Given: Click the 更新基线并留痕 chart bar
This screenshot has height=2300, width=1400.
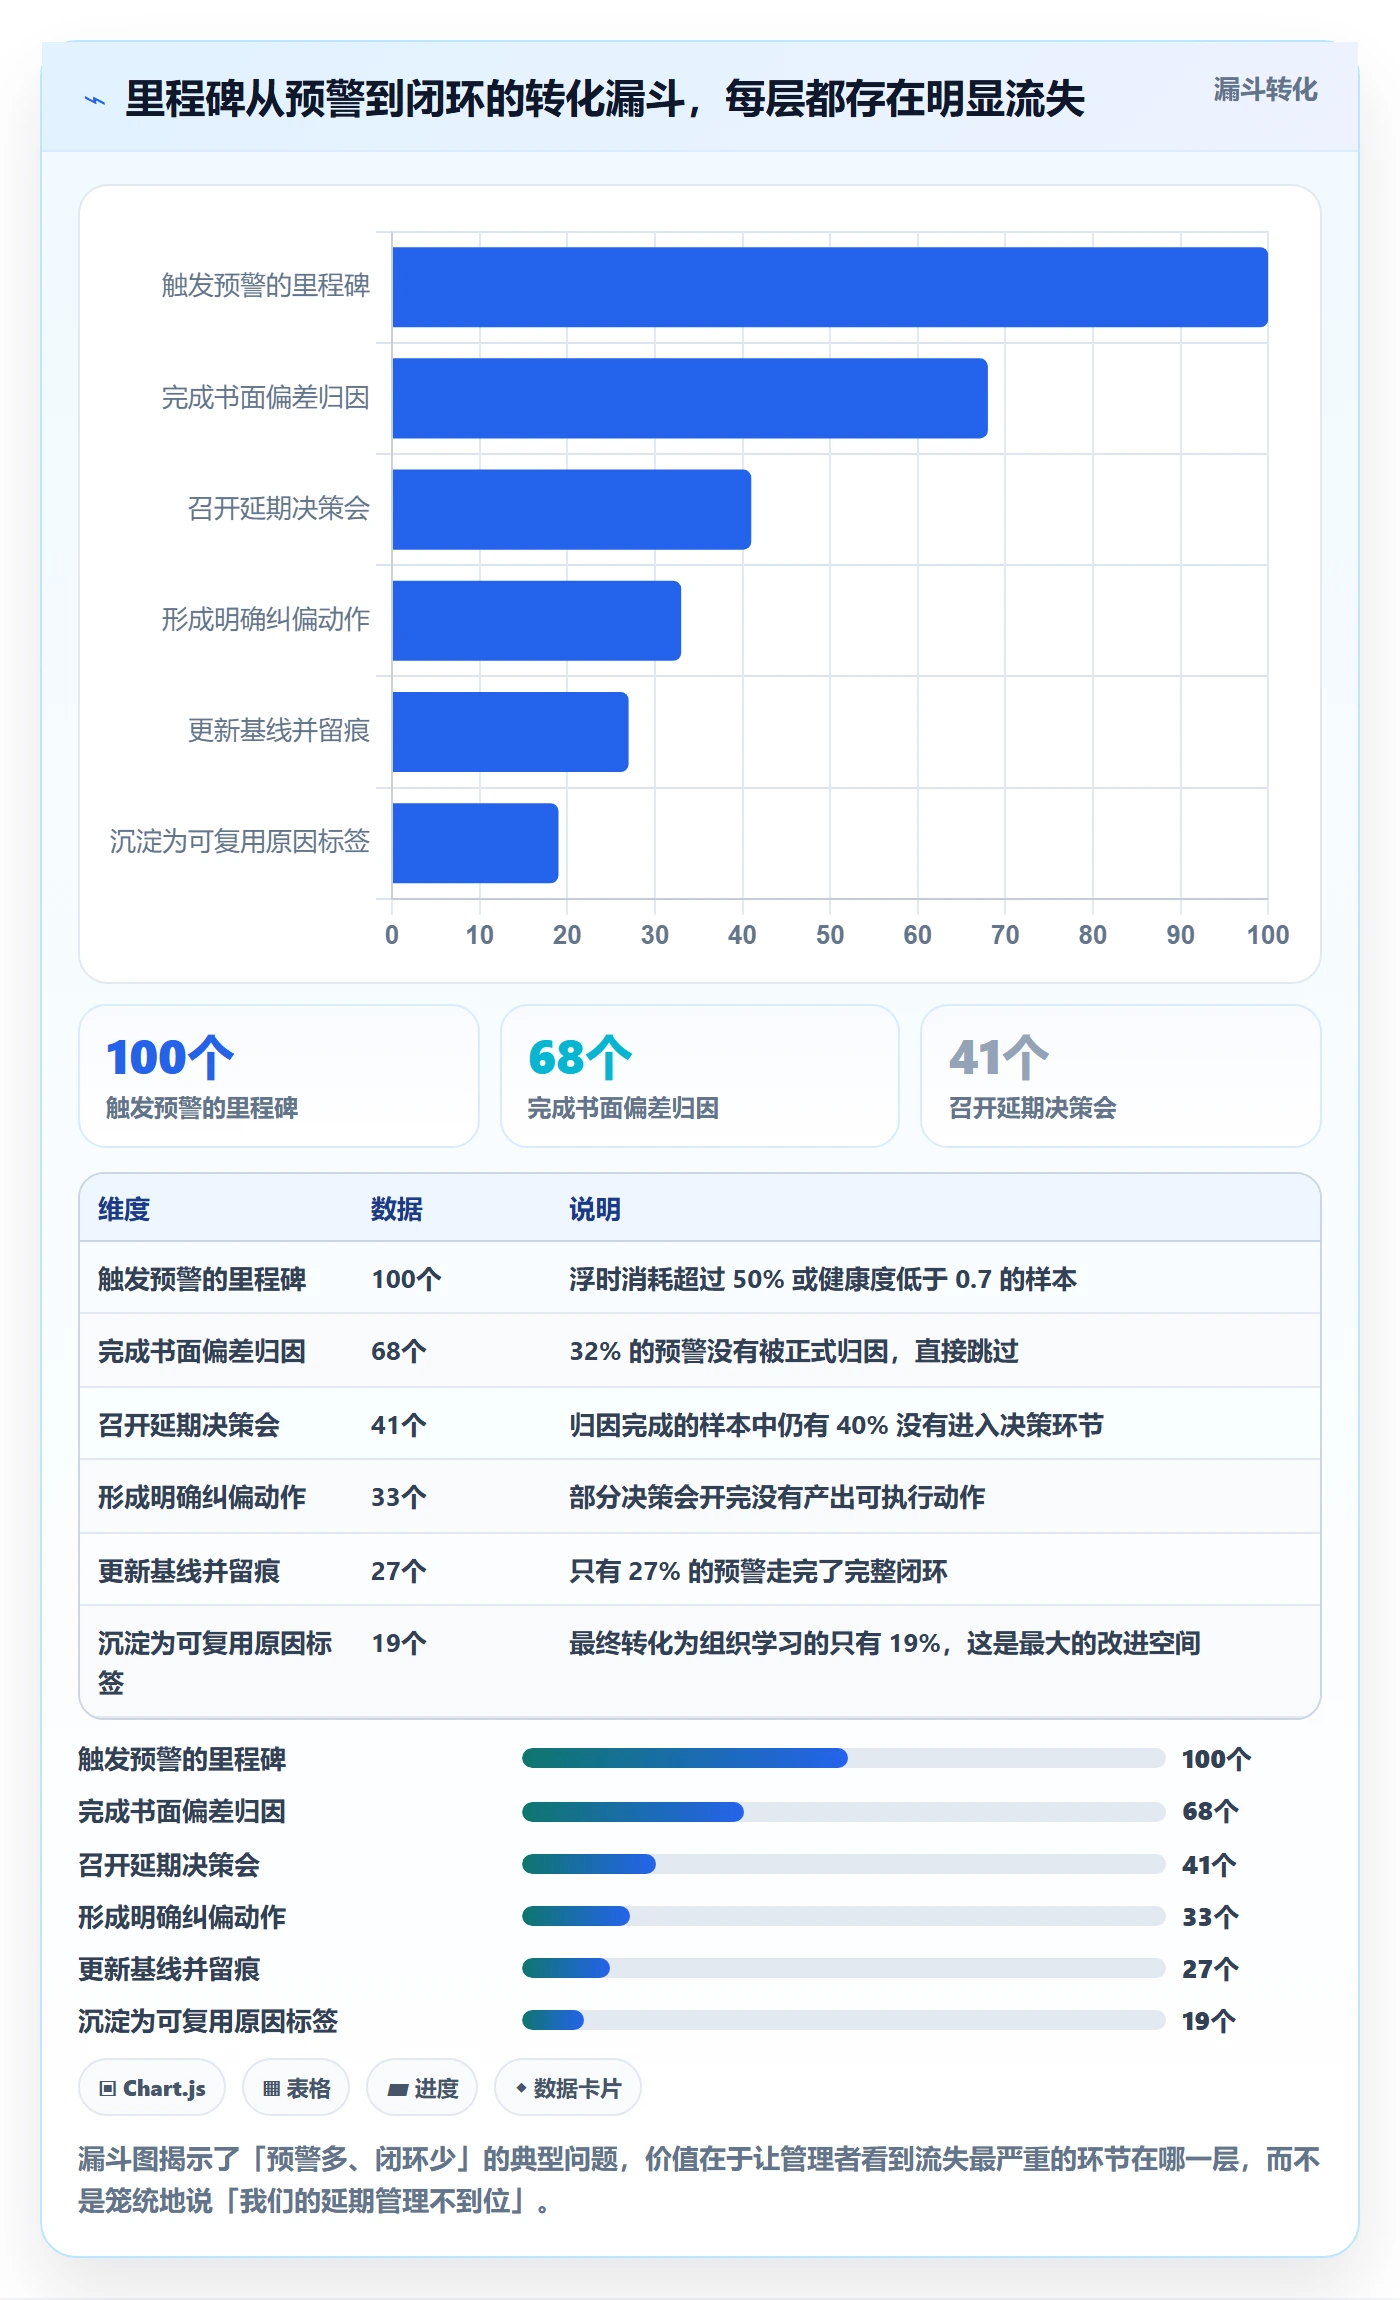Looking at the screenshot, I should (510, 731).
